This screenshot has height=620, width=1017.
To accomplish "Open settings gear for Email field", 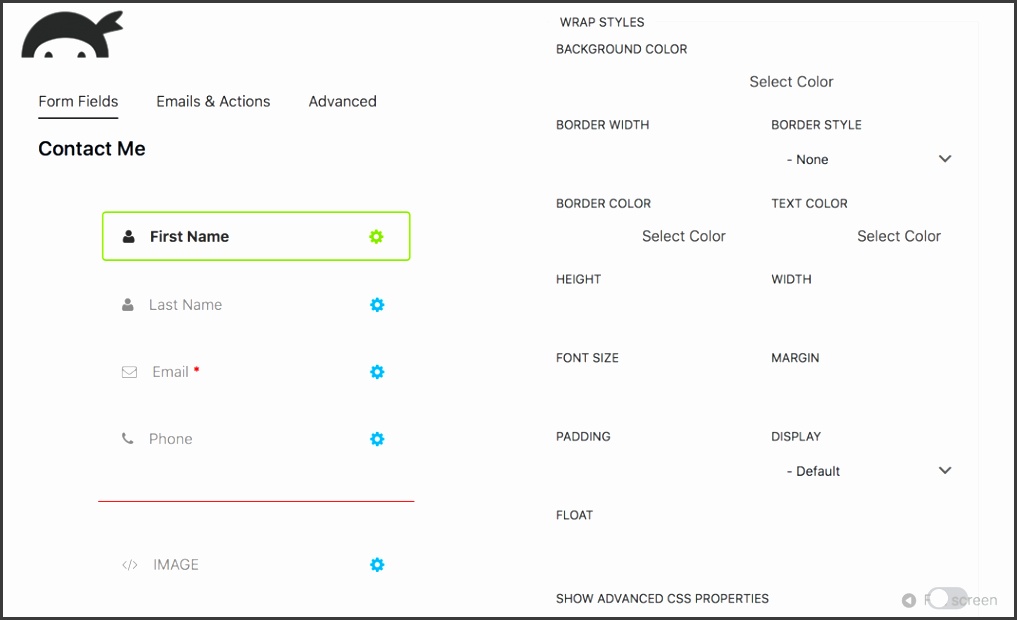I will click(x=377, y=372).
